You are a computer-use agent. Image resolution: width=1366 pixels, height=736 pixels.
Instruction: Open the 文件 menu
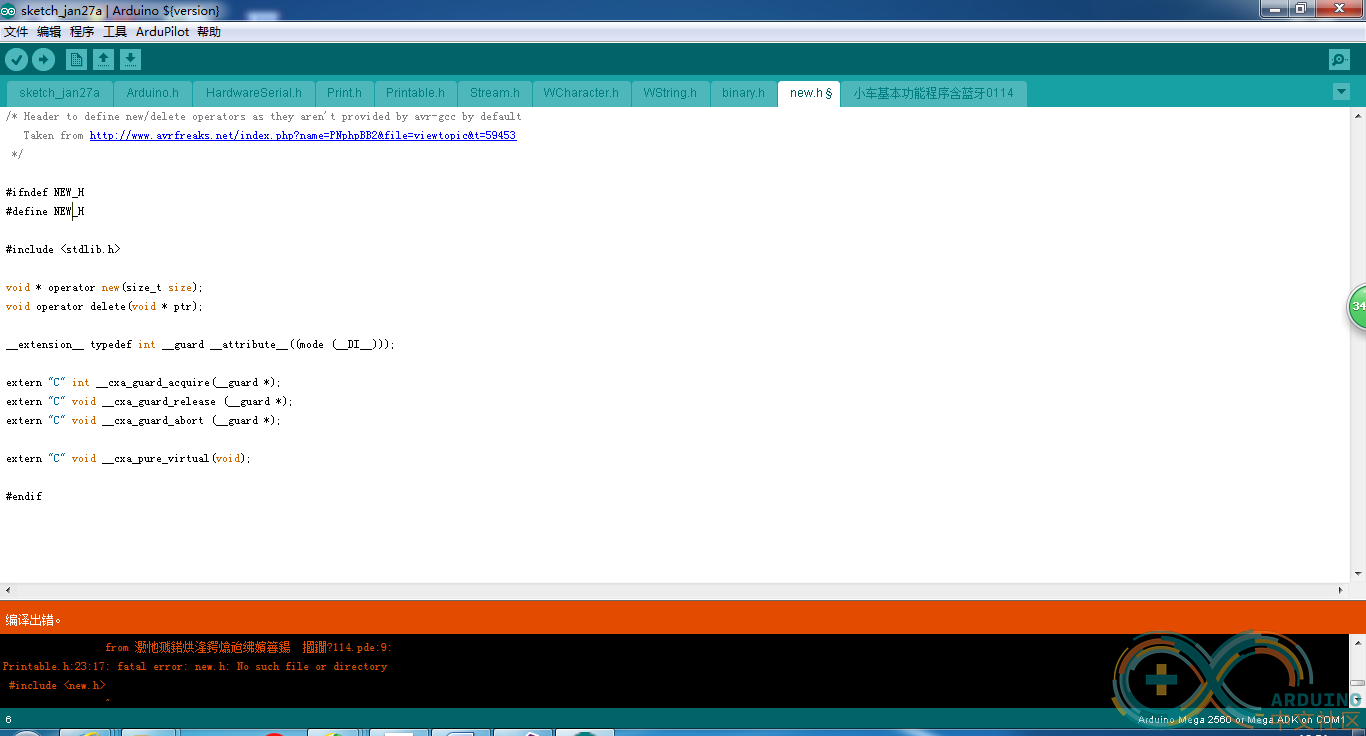pyautogui.click(x=16, y=32)
